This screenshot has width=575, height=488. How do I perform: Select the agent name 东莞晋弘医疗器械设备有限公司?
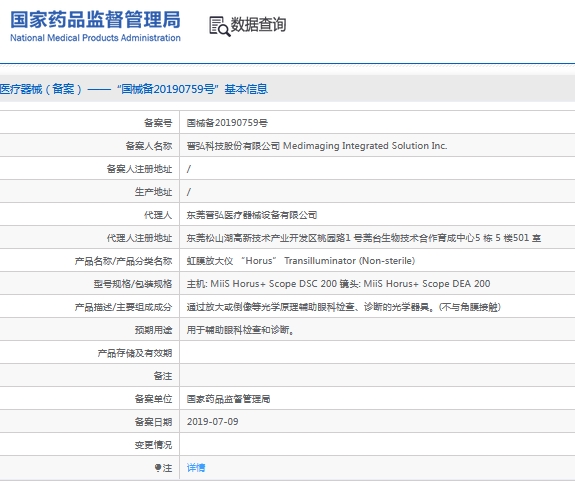[x=252, y=215]
